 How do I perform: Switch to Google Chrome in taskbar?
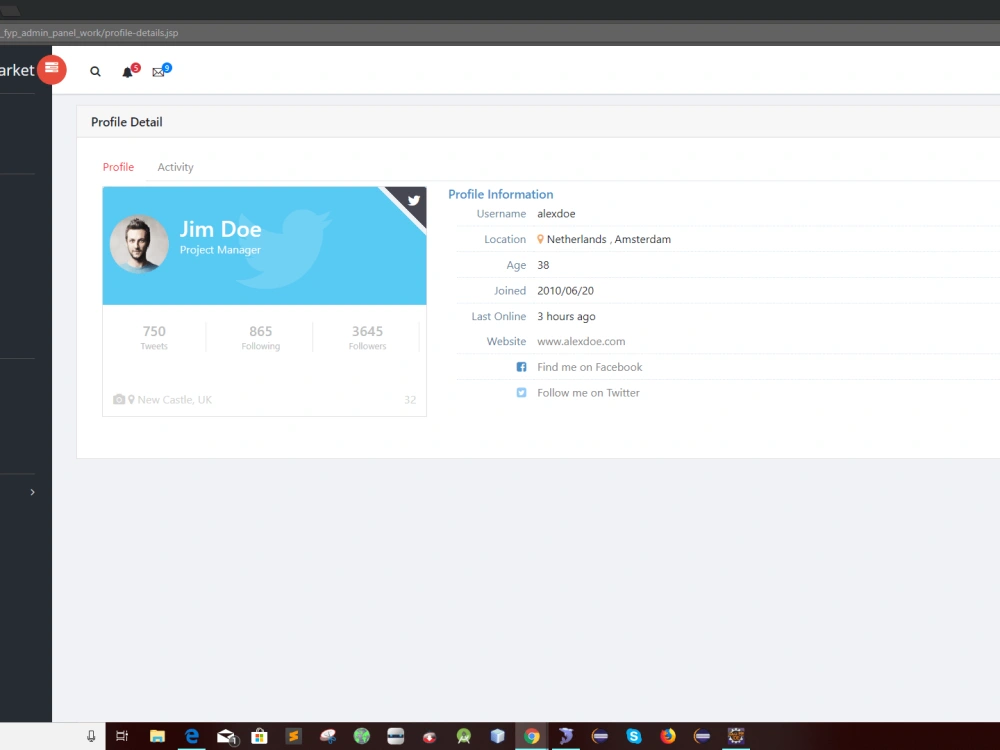coord(531,736)
